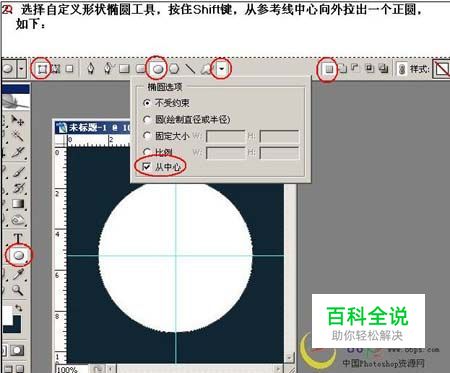The image size is (450, 373).
Task: Click the 100% zoom field
Action: [71, 369]
